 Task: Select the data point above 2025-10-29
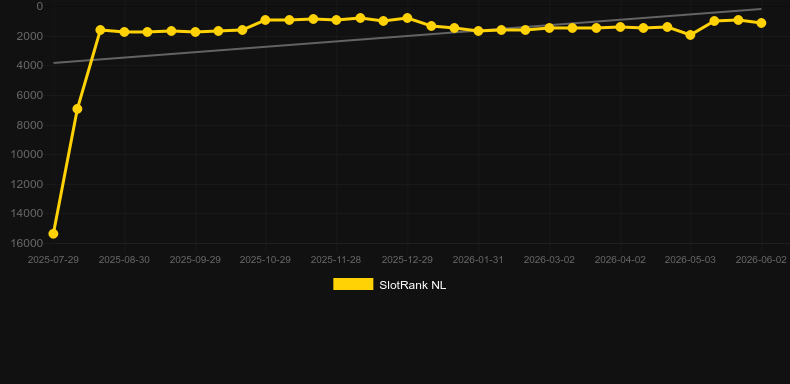click(266, 20)
